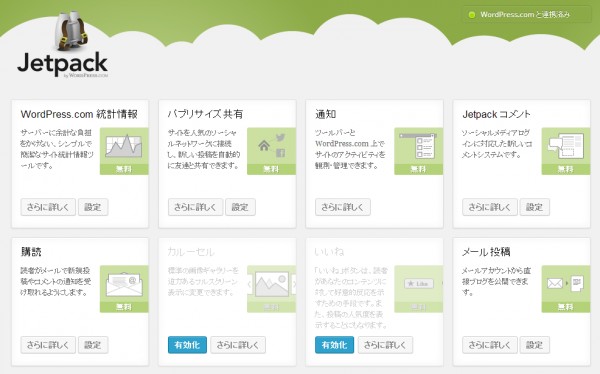Open 設定 for Jetpack コメント
Image resolution: width=600 pixels, height=374 pixels.
pyautogui.click(x=535, y=207)
